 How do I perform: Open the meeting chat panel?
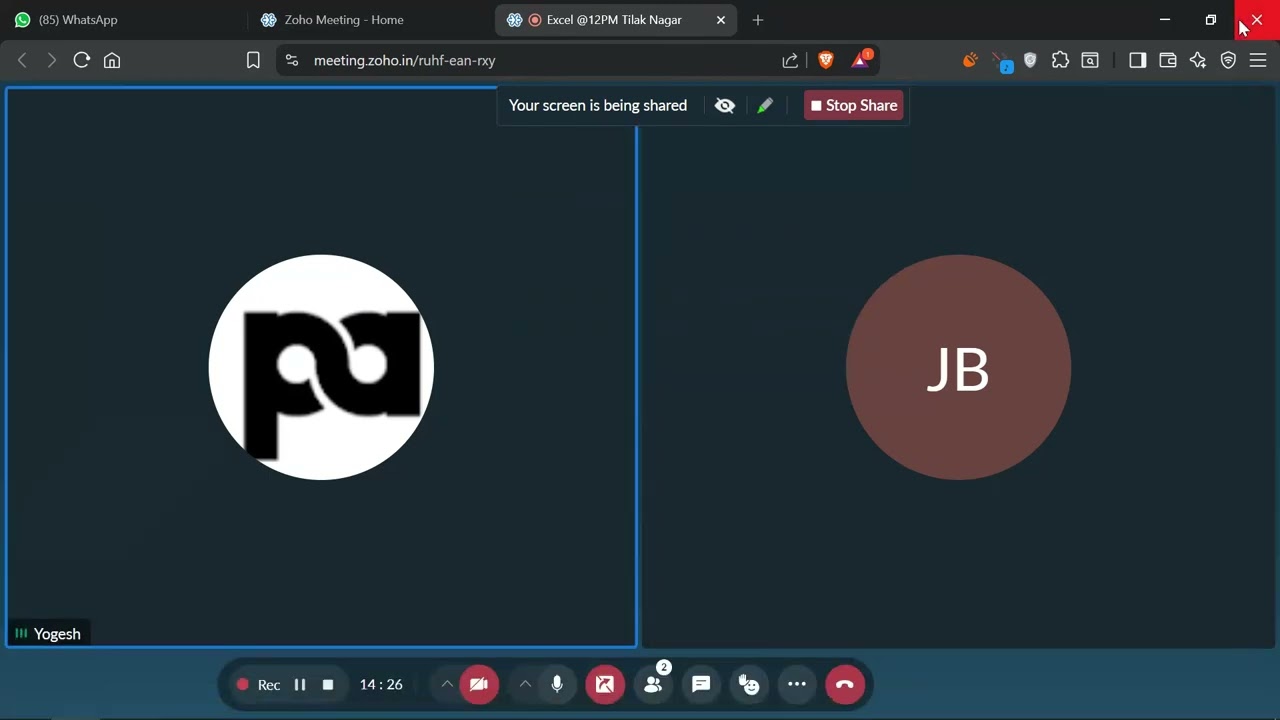tap(701, 685)
